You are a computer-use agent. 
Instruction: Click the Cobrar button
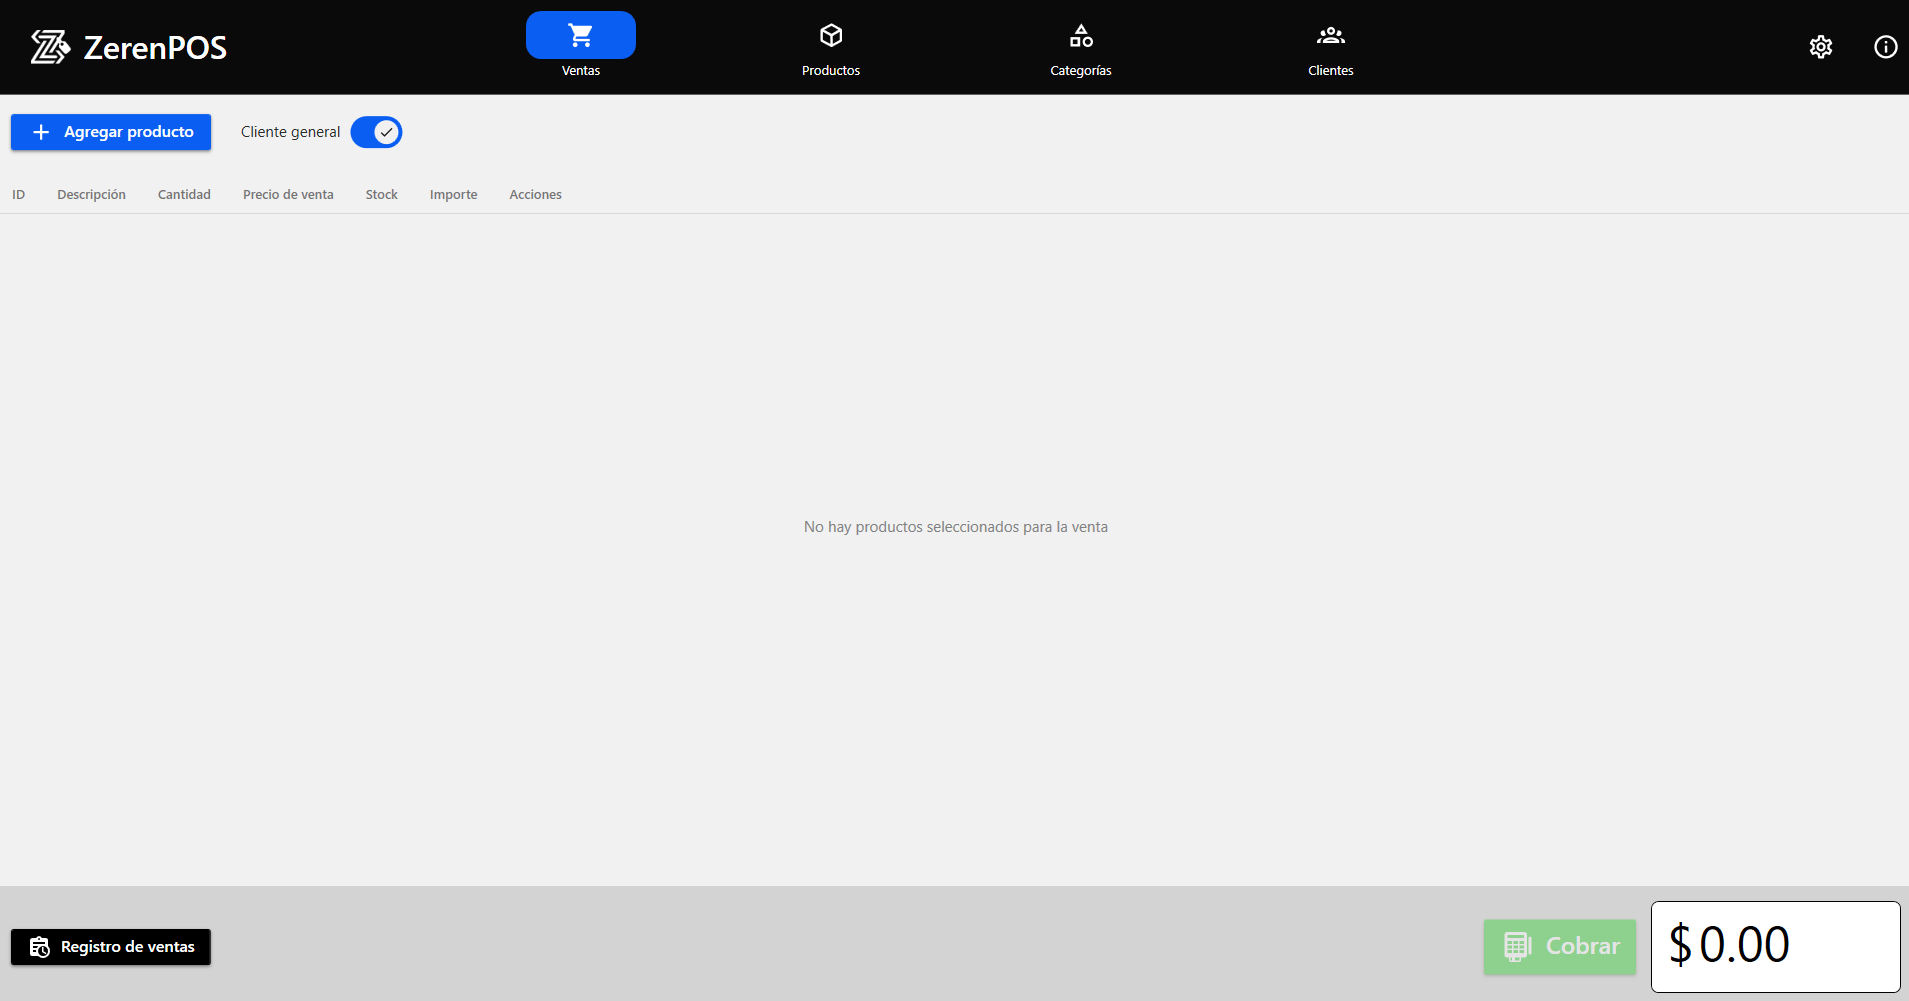coord(1559,946)
